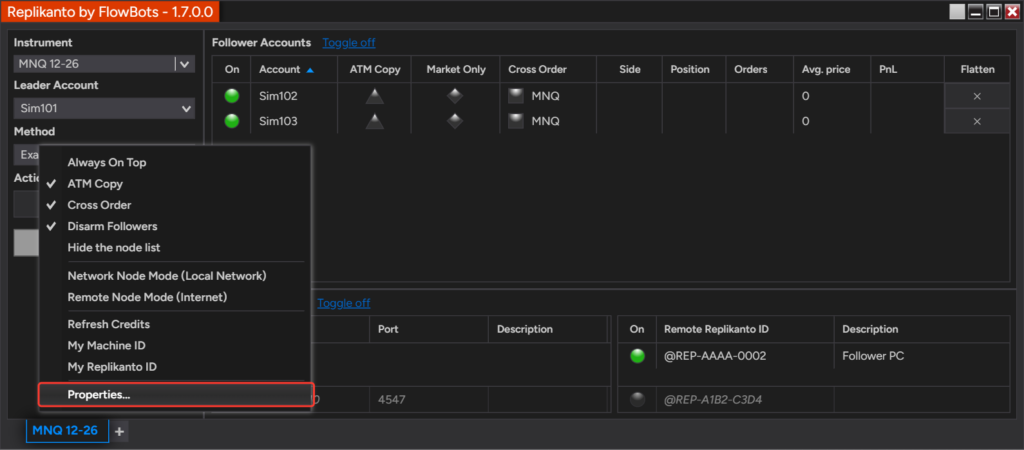Switch to the MNQ 12-26 bottom tab
This screenshot has width=1024, height=450.
point(67,430)
